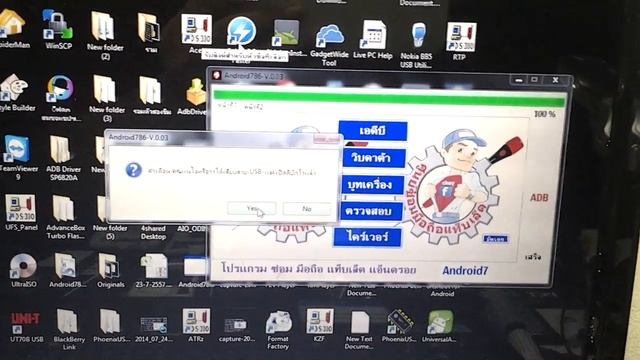The height and width of the screenshot is (360, 640).
Task: Open the New folder (2) icon
Action: click(104, 36)
